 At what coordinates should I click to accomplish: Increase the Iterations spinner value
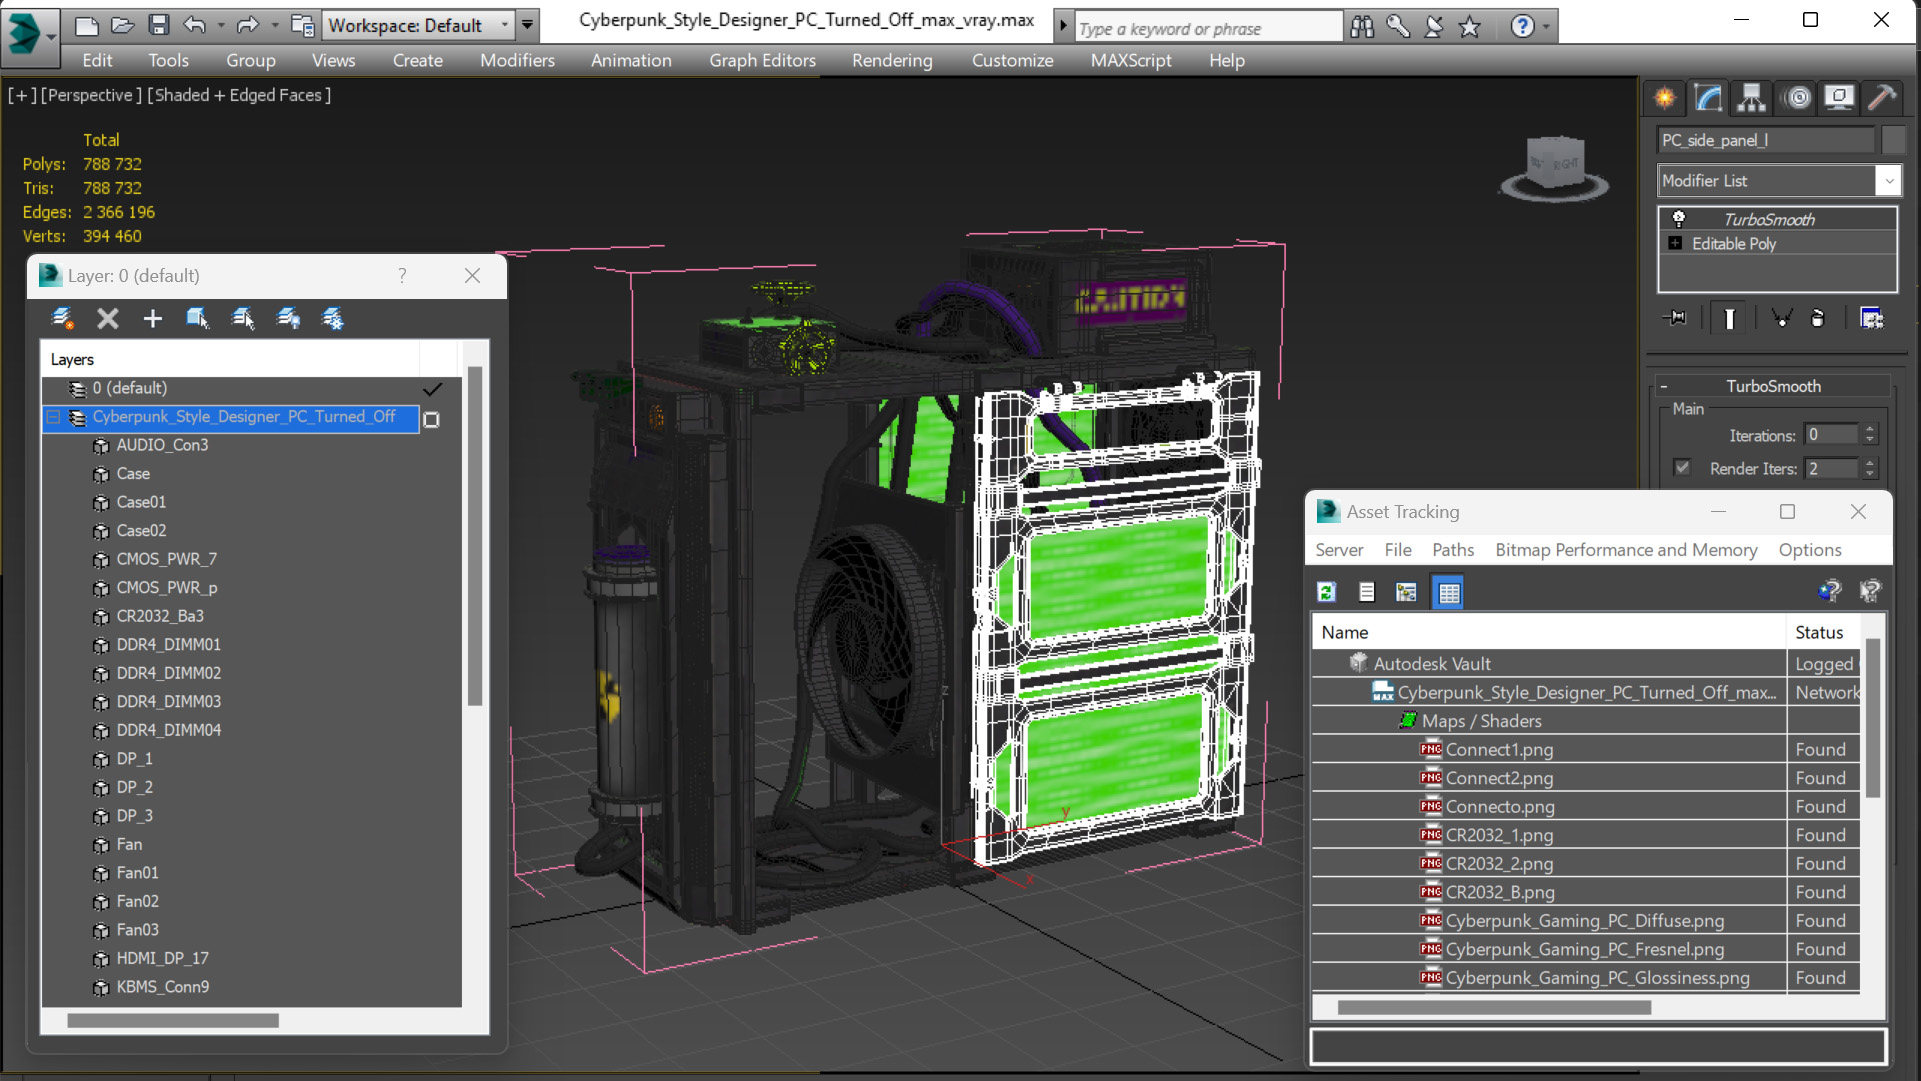pyautogui.click(x=1870, y=429)
